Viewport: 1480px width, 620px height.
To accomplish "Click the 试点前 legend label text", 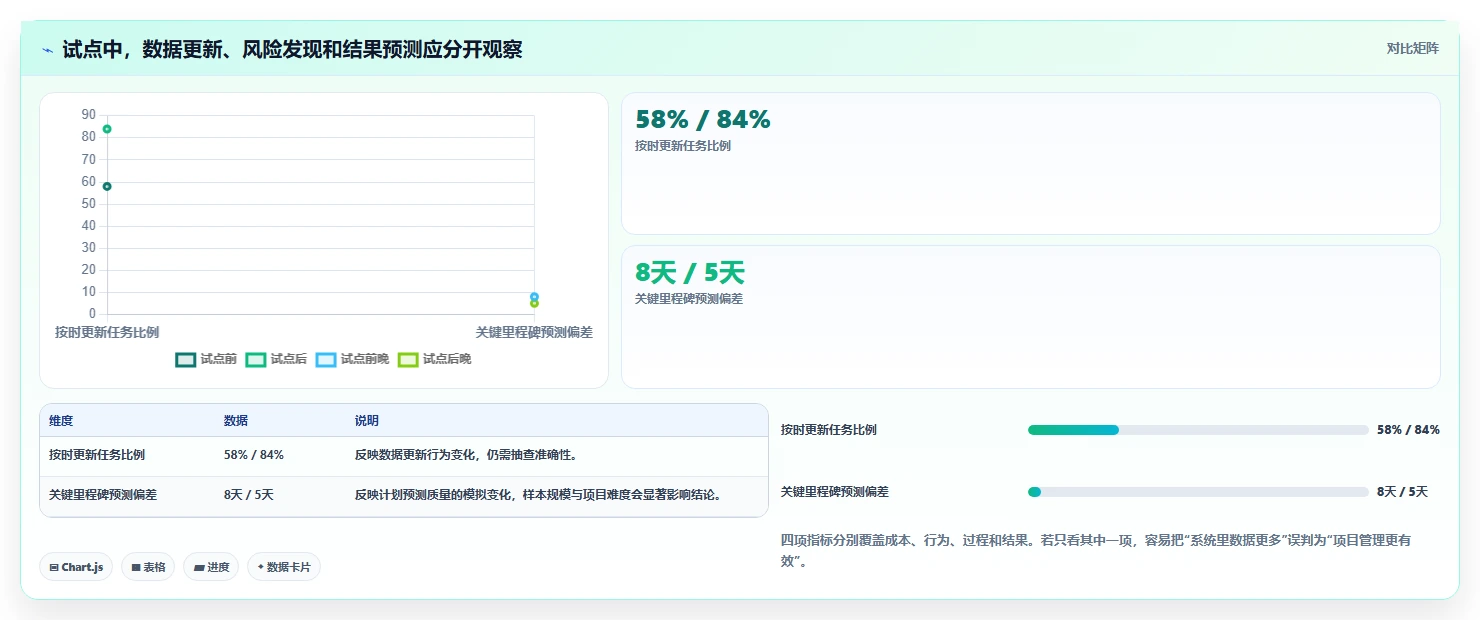I will (218, 359).
